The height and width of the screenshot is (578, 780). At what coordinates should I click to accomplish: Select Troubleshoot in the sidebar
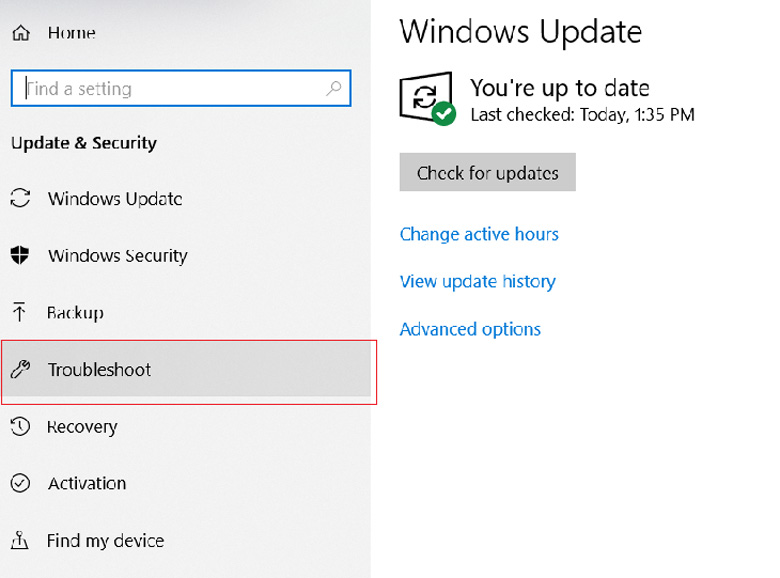[185, 370]
